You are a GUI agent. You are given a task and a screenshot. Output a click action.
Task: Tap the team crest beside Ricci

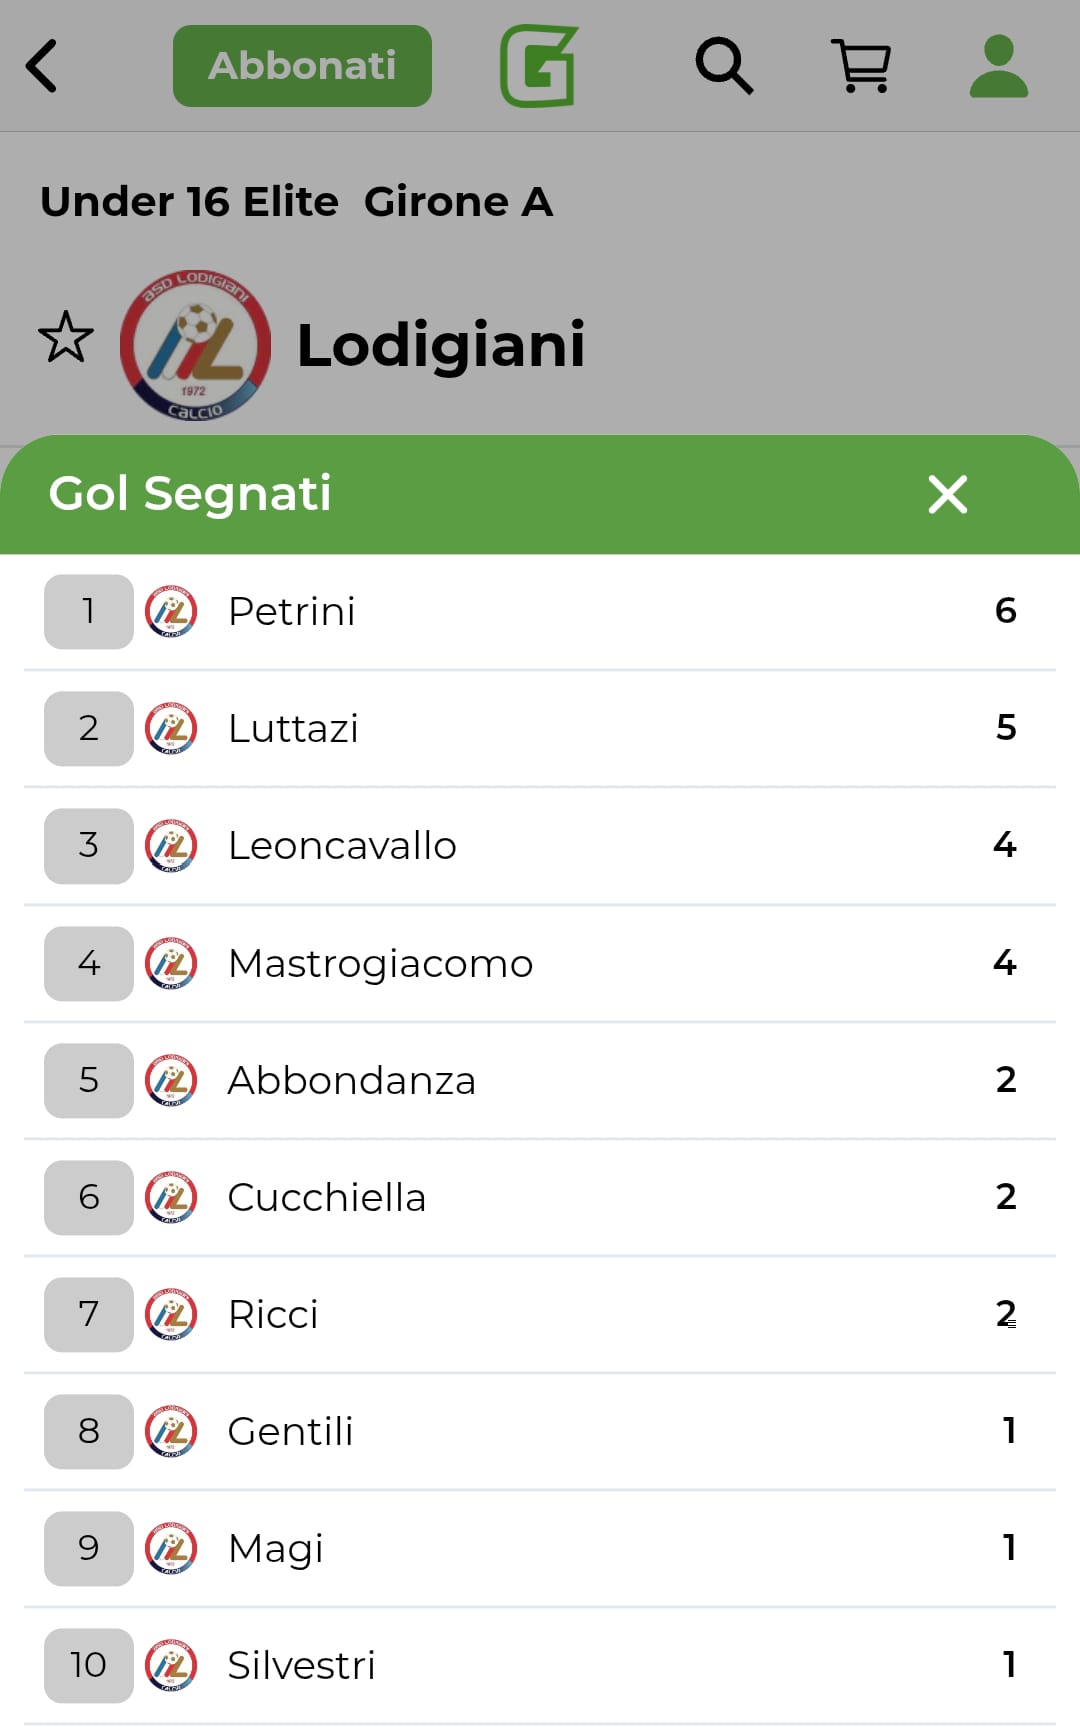click(x=171, y=1314)
